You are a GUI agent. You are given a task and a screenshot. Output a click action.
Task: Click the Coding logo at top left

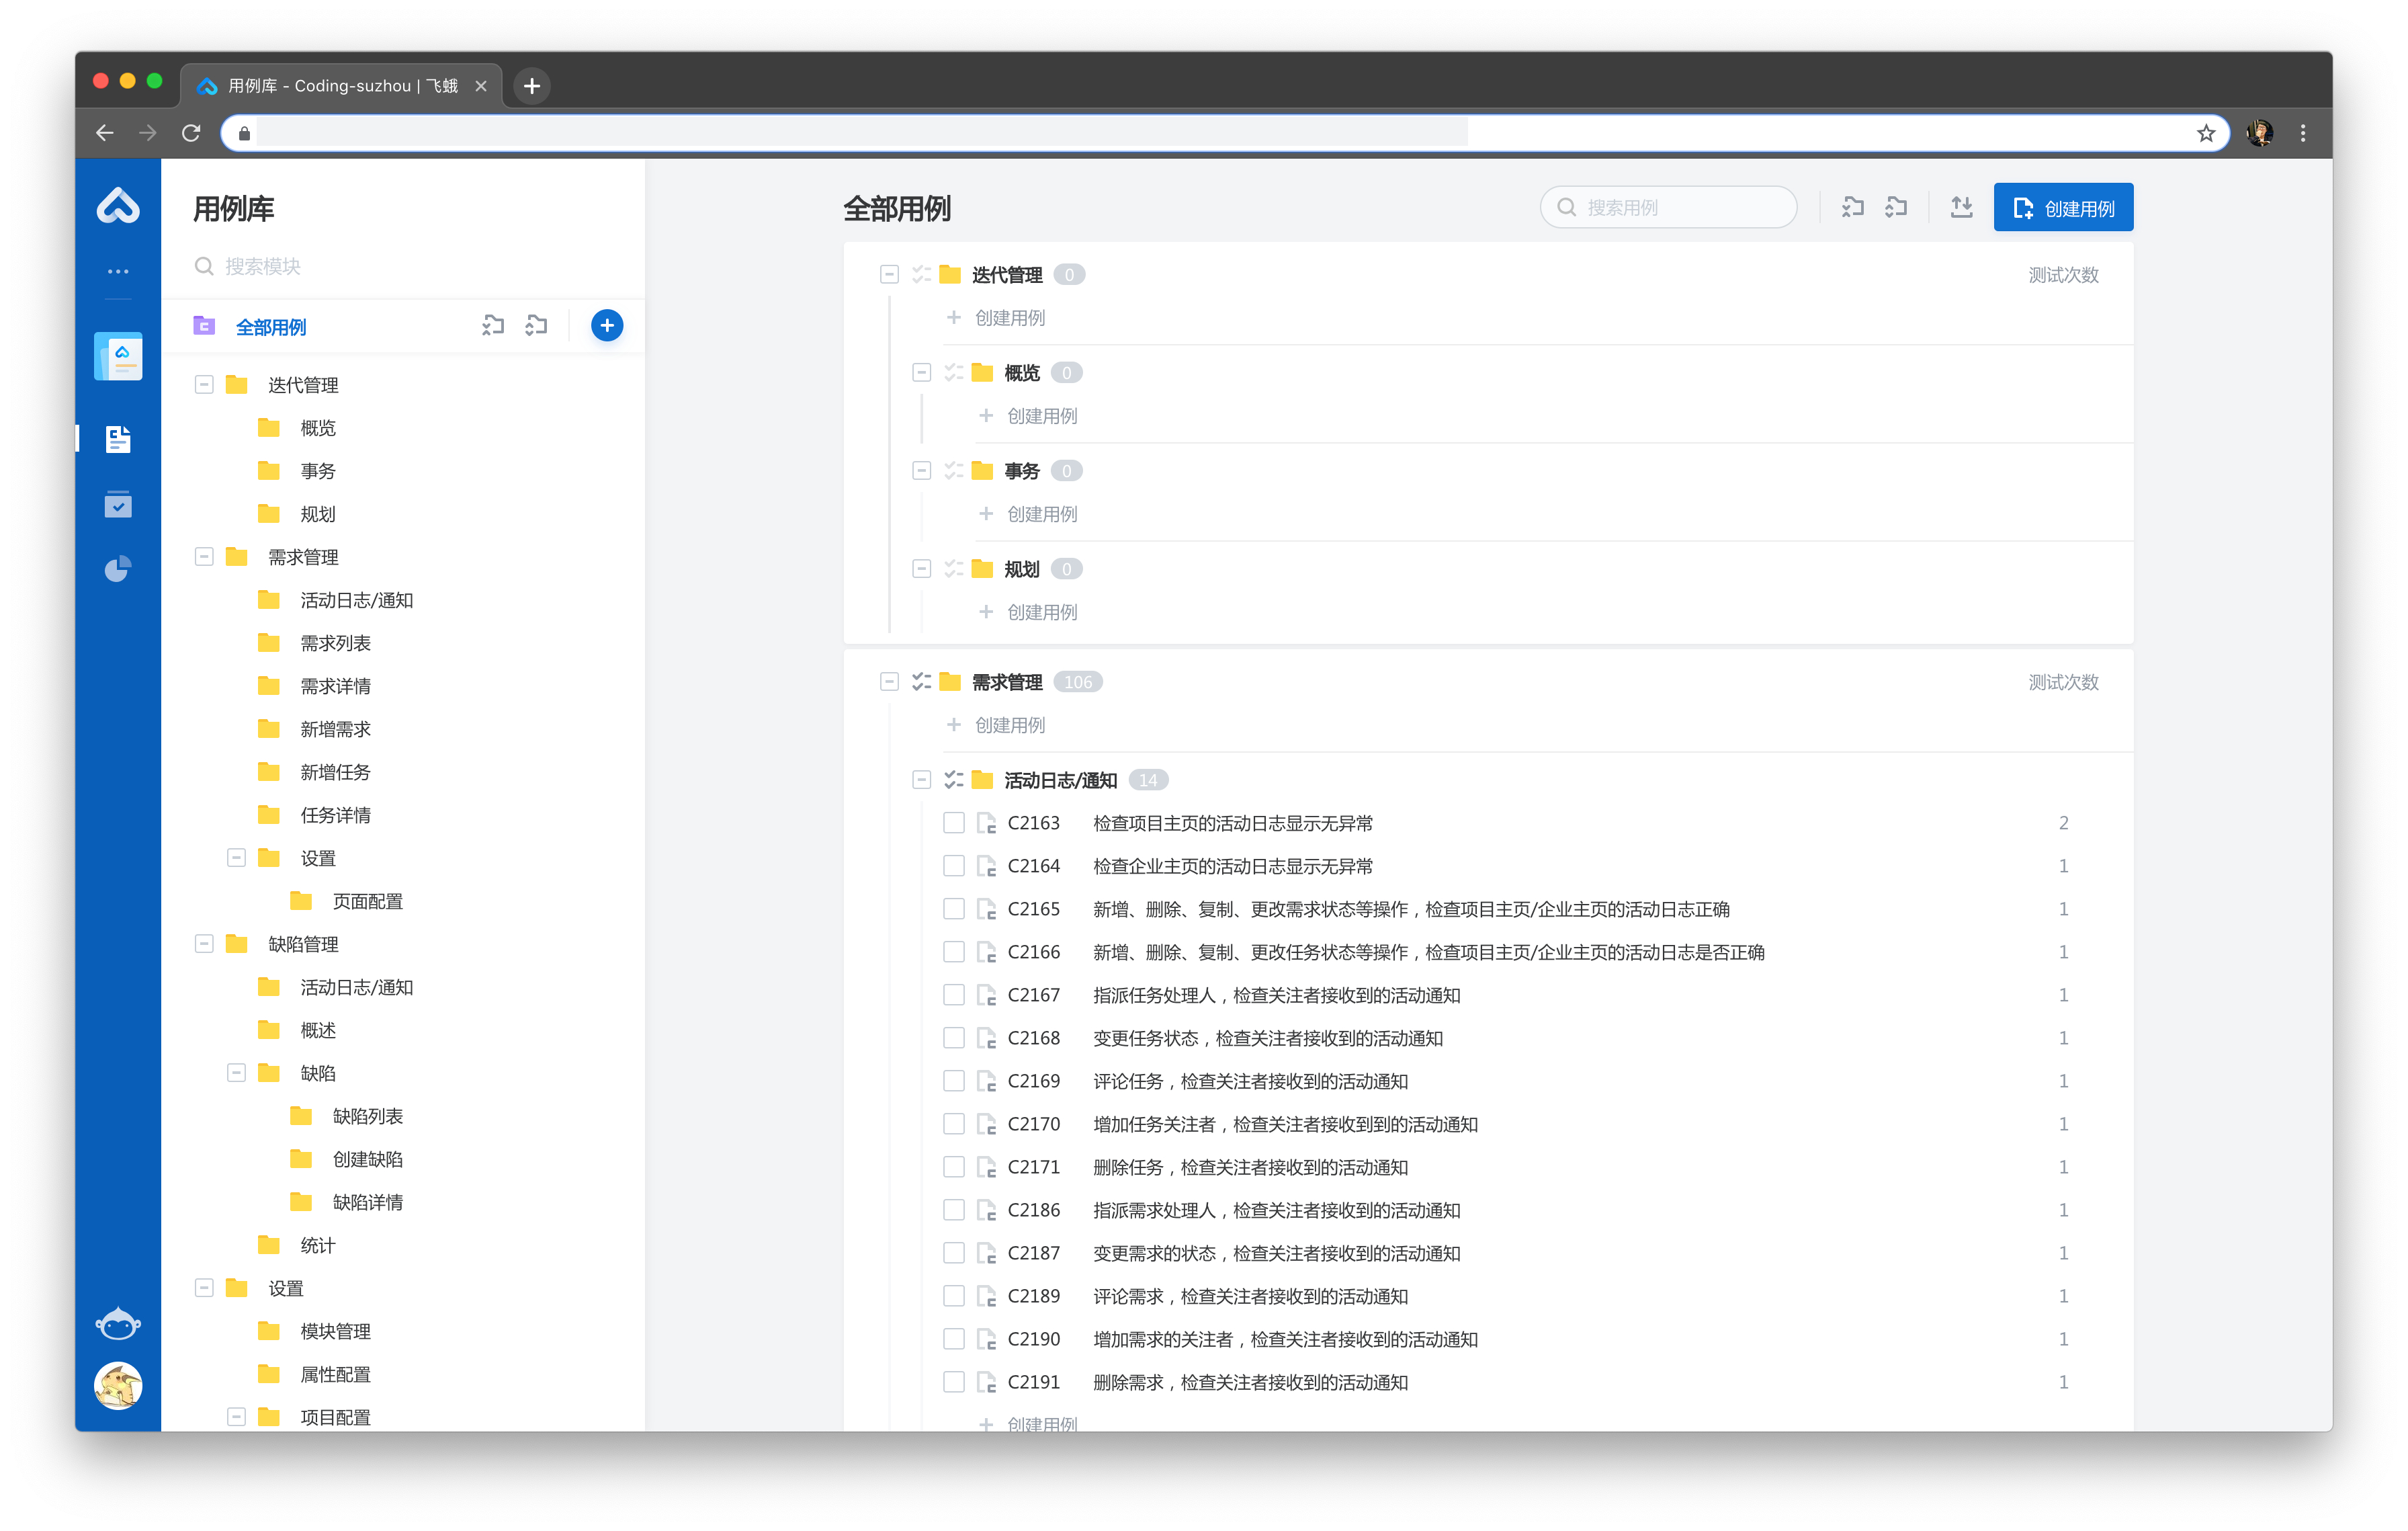(x=118, y=206)
